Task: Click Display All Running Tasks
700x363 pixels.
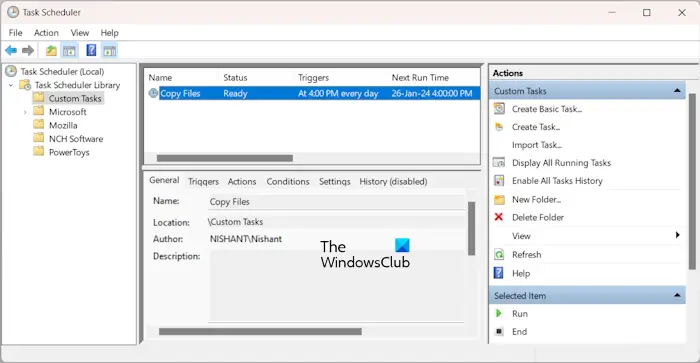Action: (561, 163)
